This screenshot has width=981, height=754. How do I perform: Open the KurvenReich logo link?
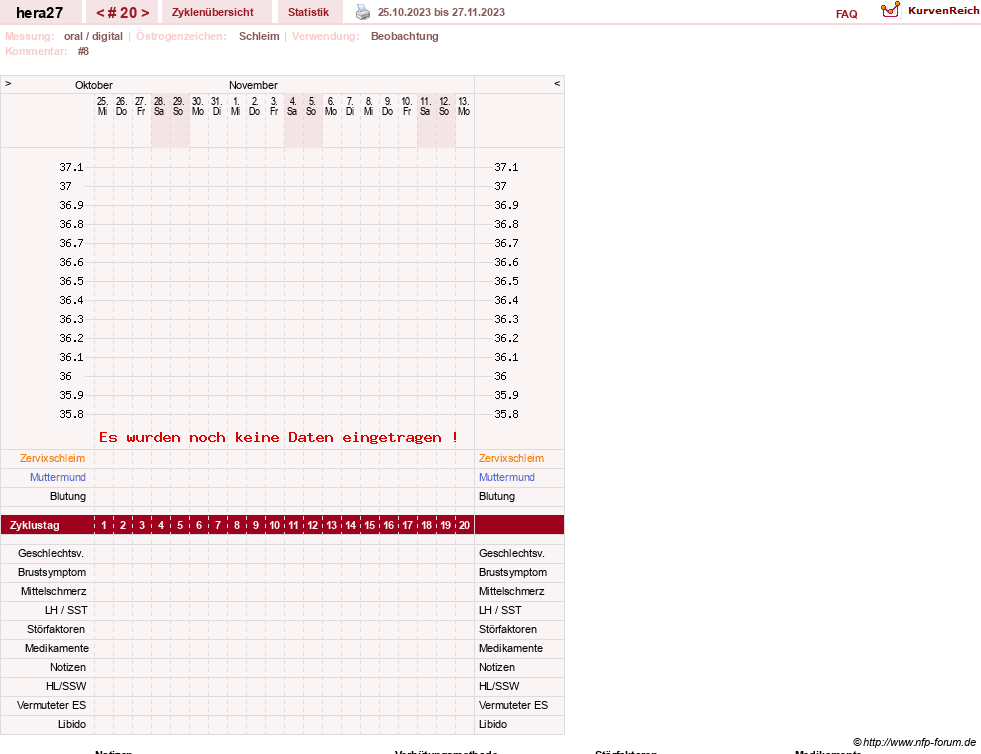pos(930,11)
